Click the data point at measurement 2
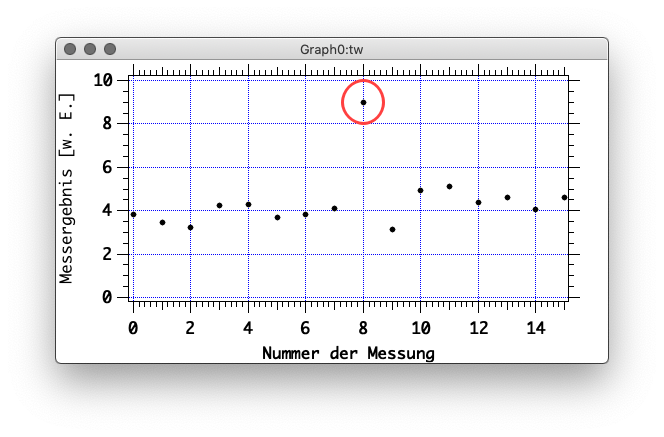Image resolution: width=664 pixels, height=437 pixels. (x=191, y=228)
